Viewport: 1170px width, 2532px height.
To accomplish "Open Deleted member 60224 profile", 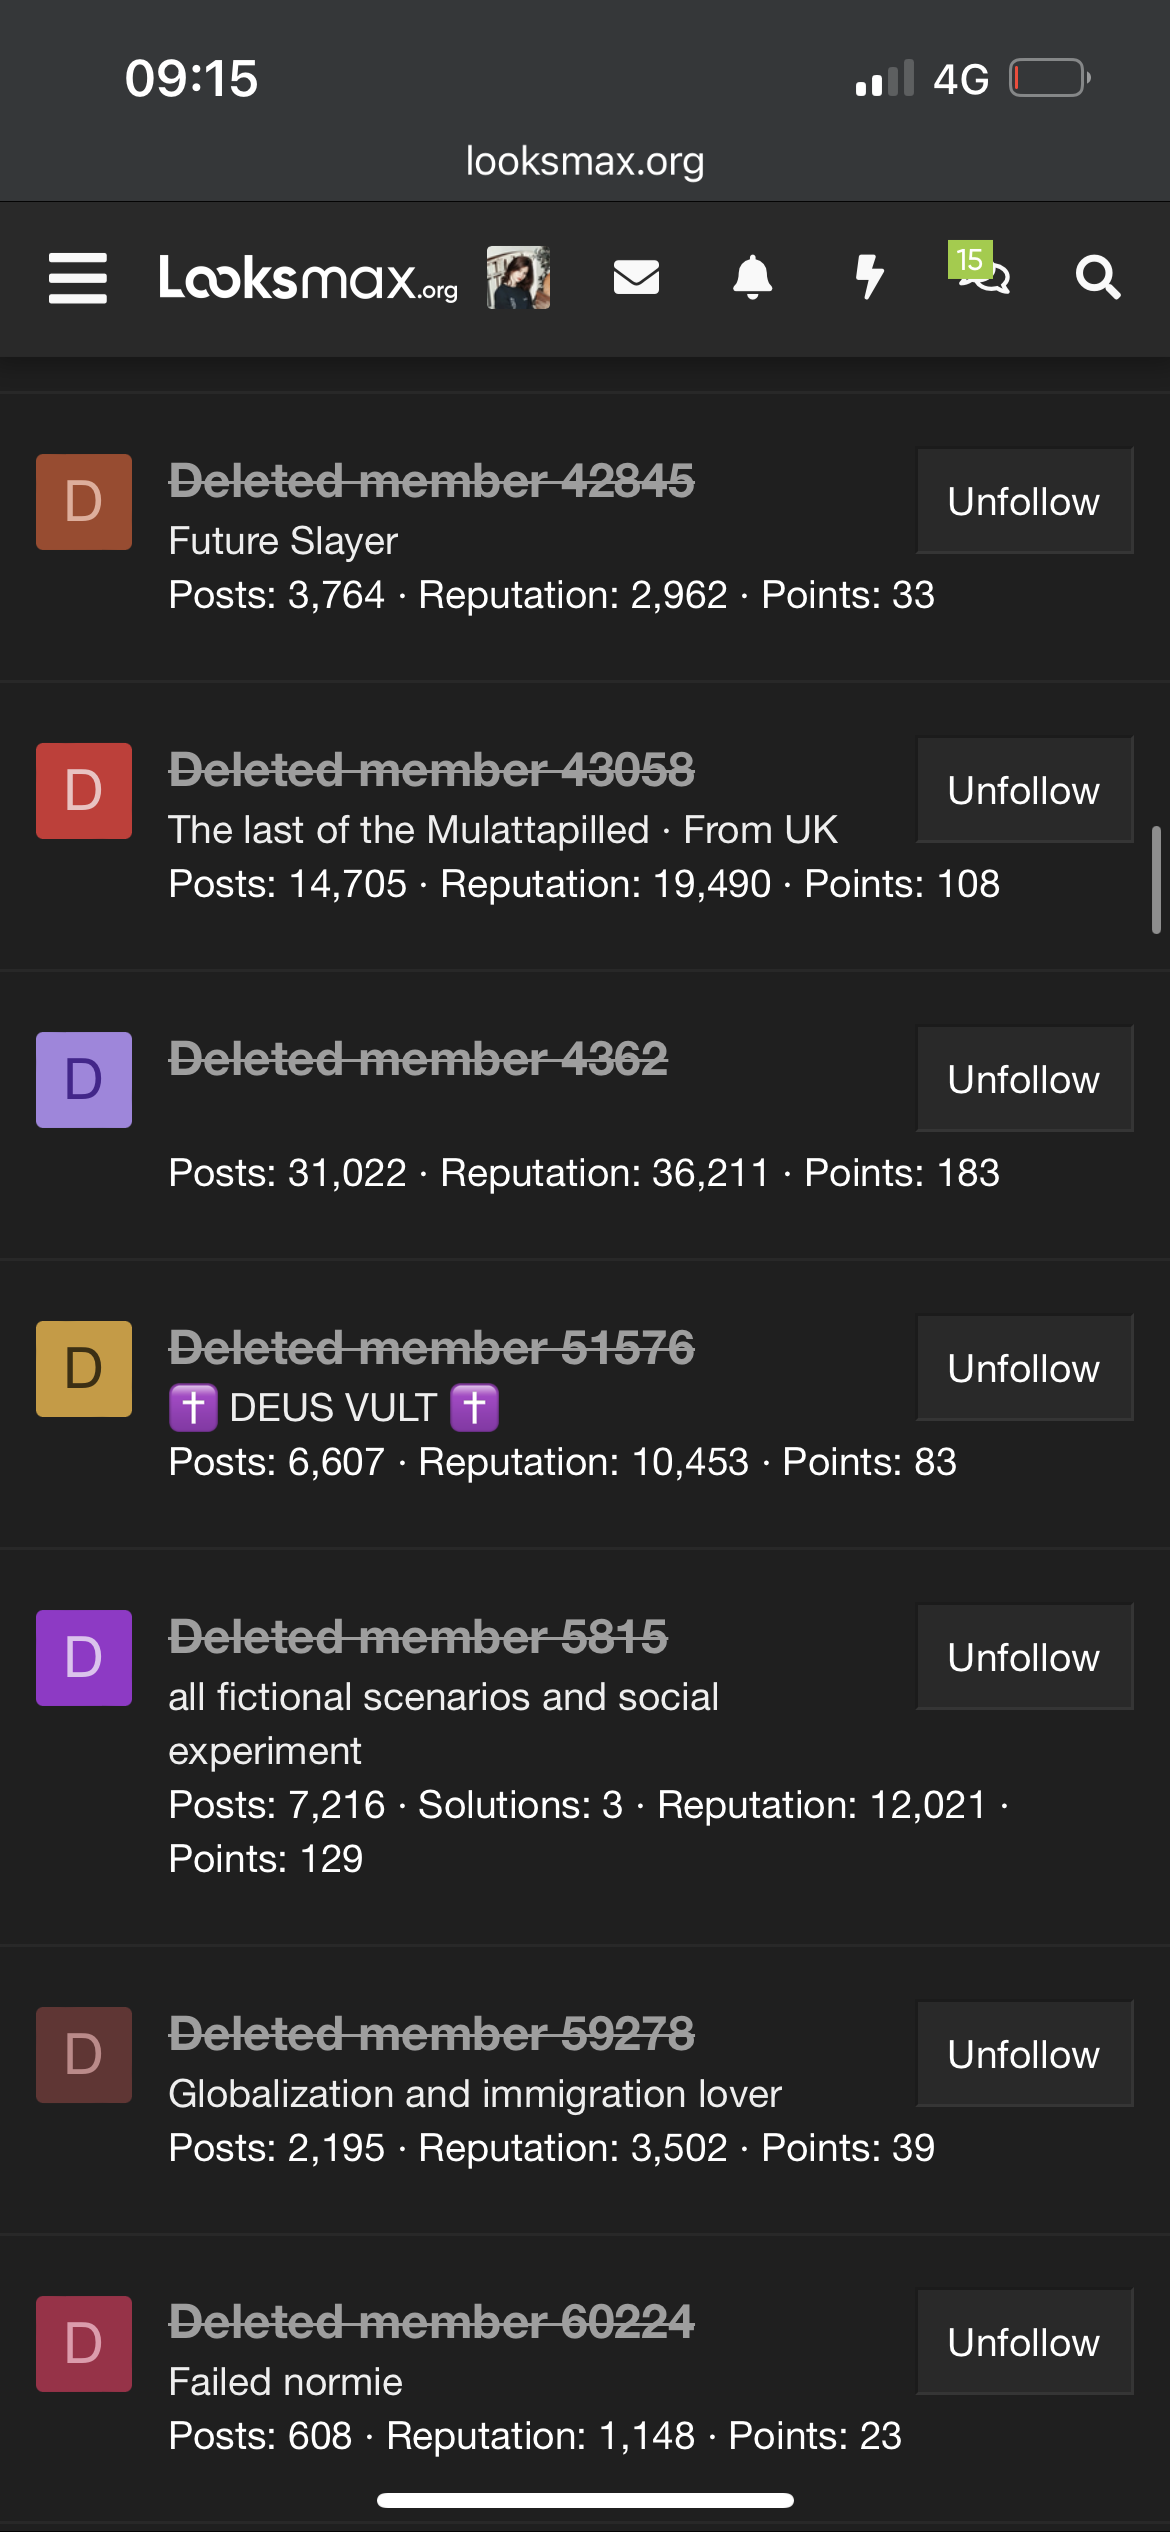I will click(432, 2323).
